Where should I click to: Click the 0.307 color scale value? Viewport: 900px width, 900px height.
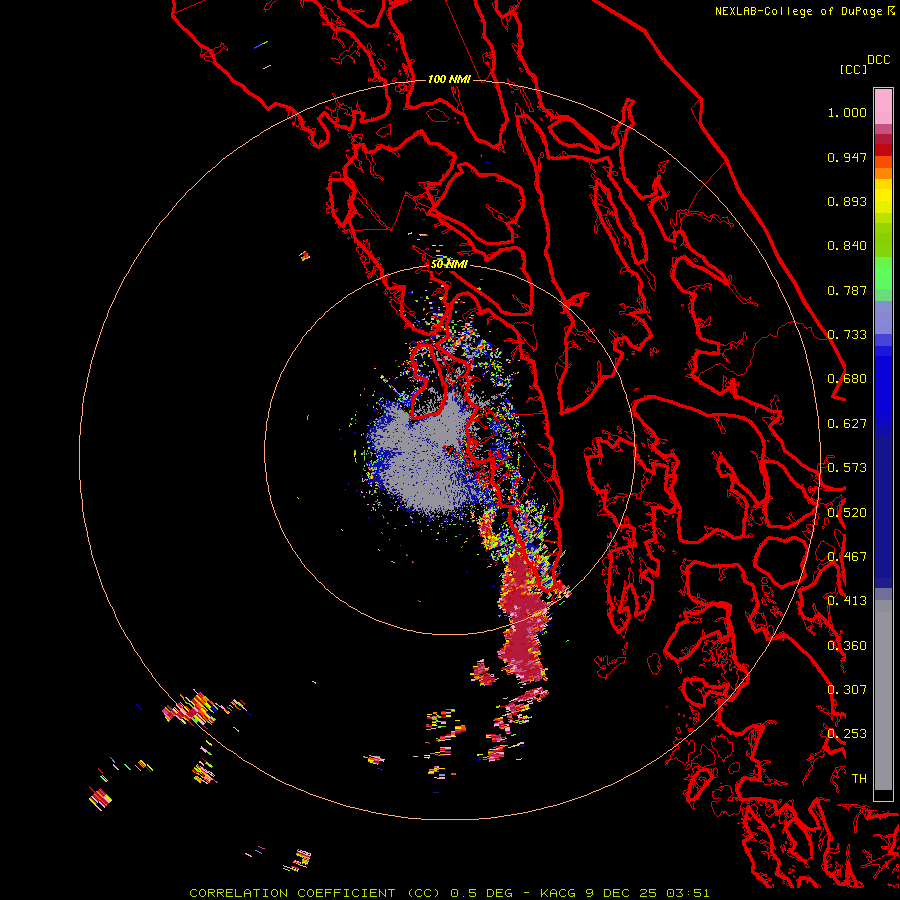click(847, 690)
